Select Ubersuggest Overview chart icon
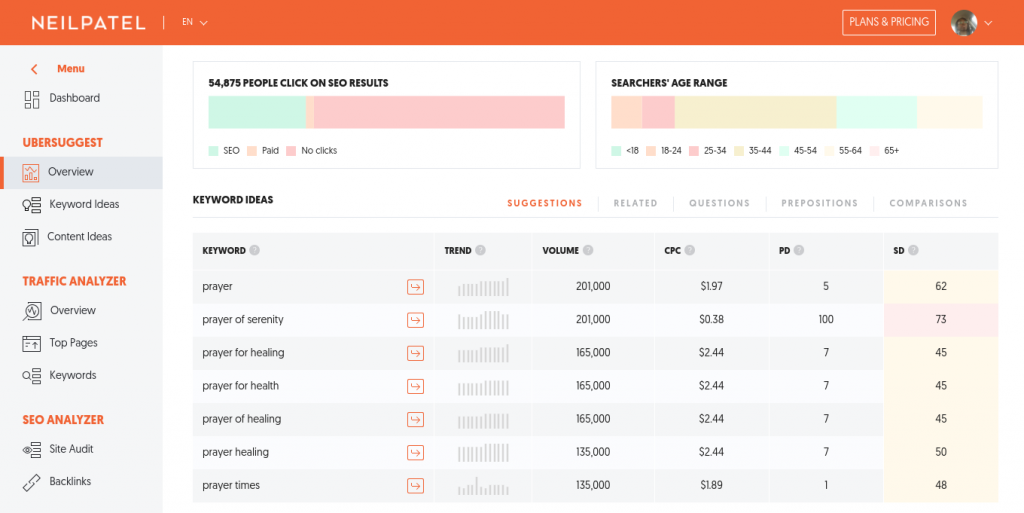1024x513 pixels. [31, 172]
